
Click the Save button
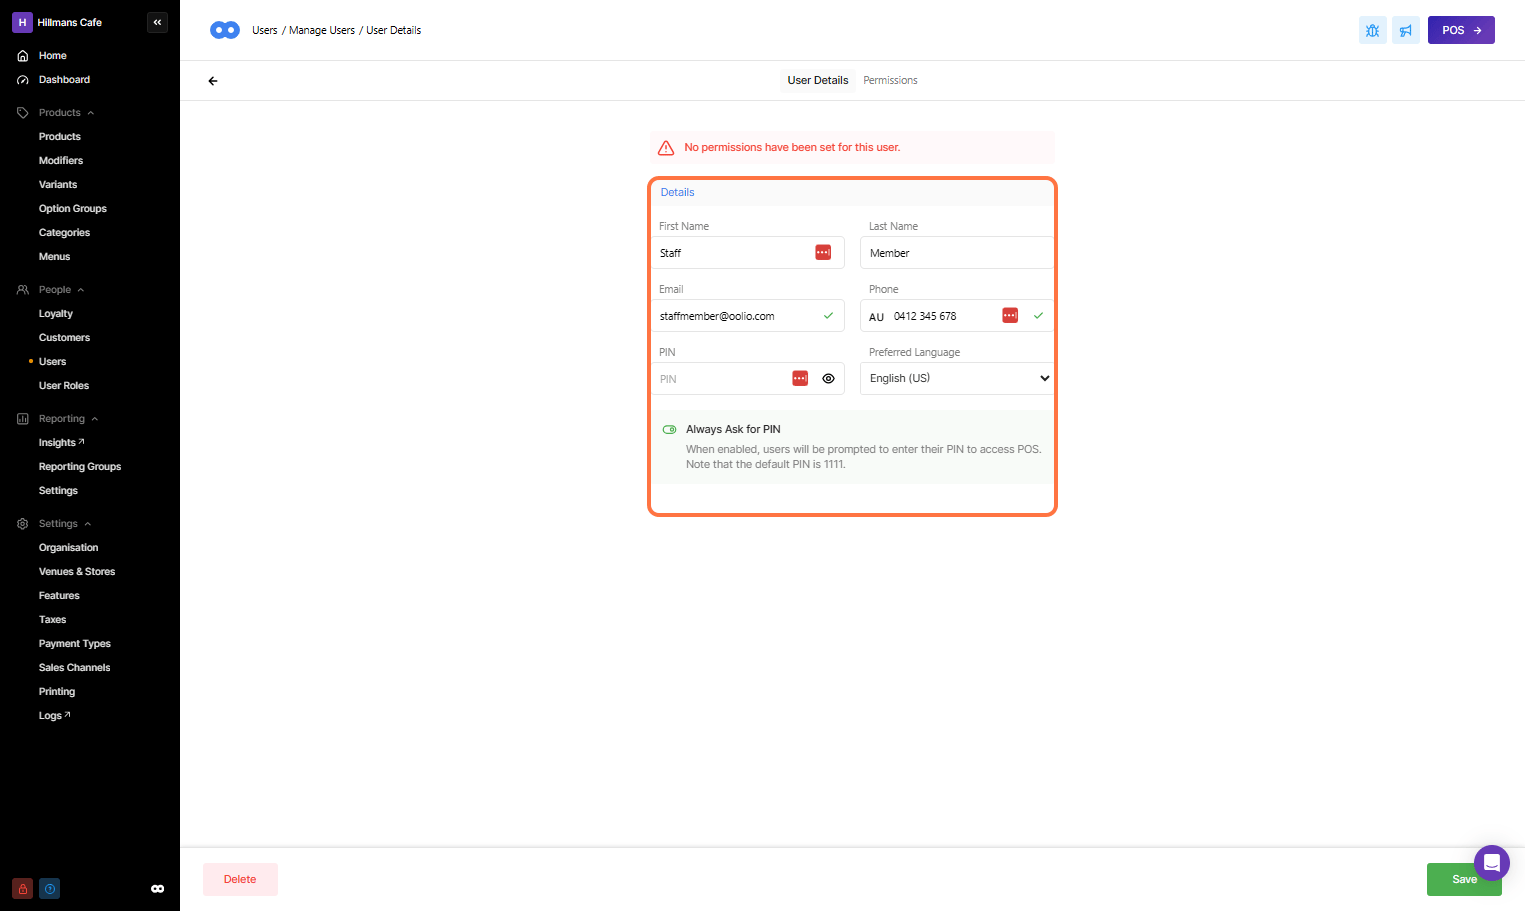pos(1464,879)
